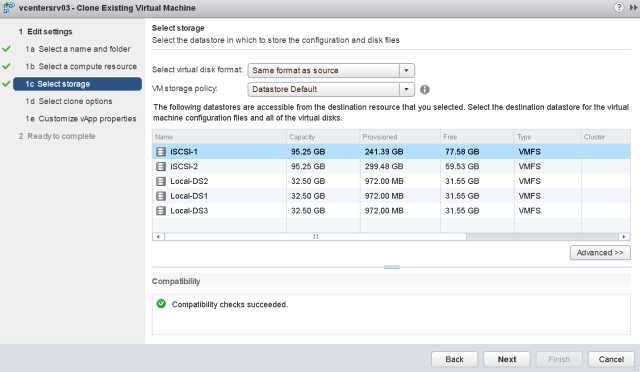Viewport: 640px width, 372px height.
Task: Click the Local-DS1 datastore icon
Action: tap(161, 196)
